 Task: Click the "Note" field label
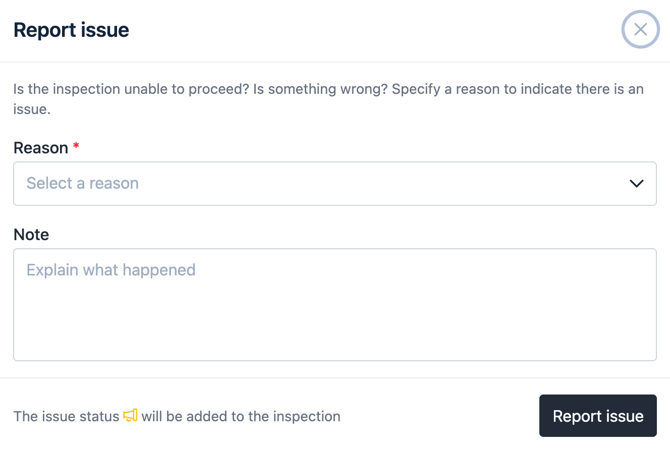click(x=31, y=235)
